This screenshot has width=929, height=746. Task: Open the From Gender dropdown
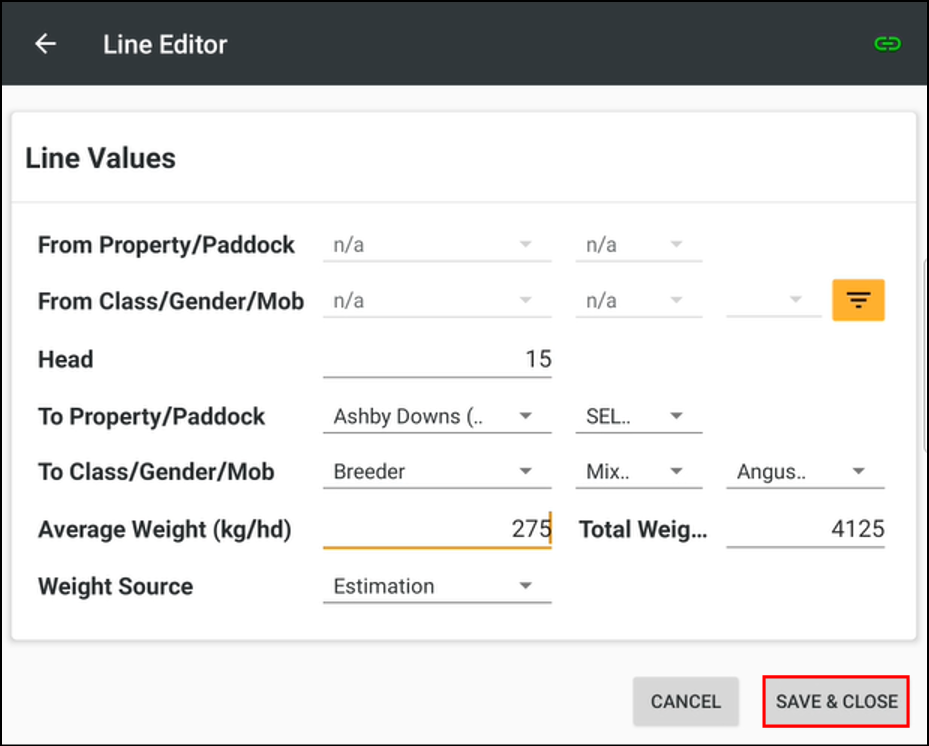638,301
